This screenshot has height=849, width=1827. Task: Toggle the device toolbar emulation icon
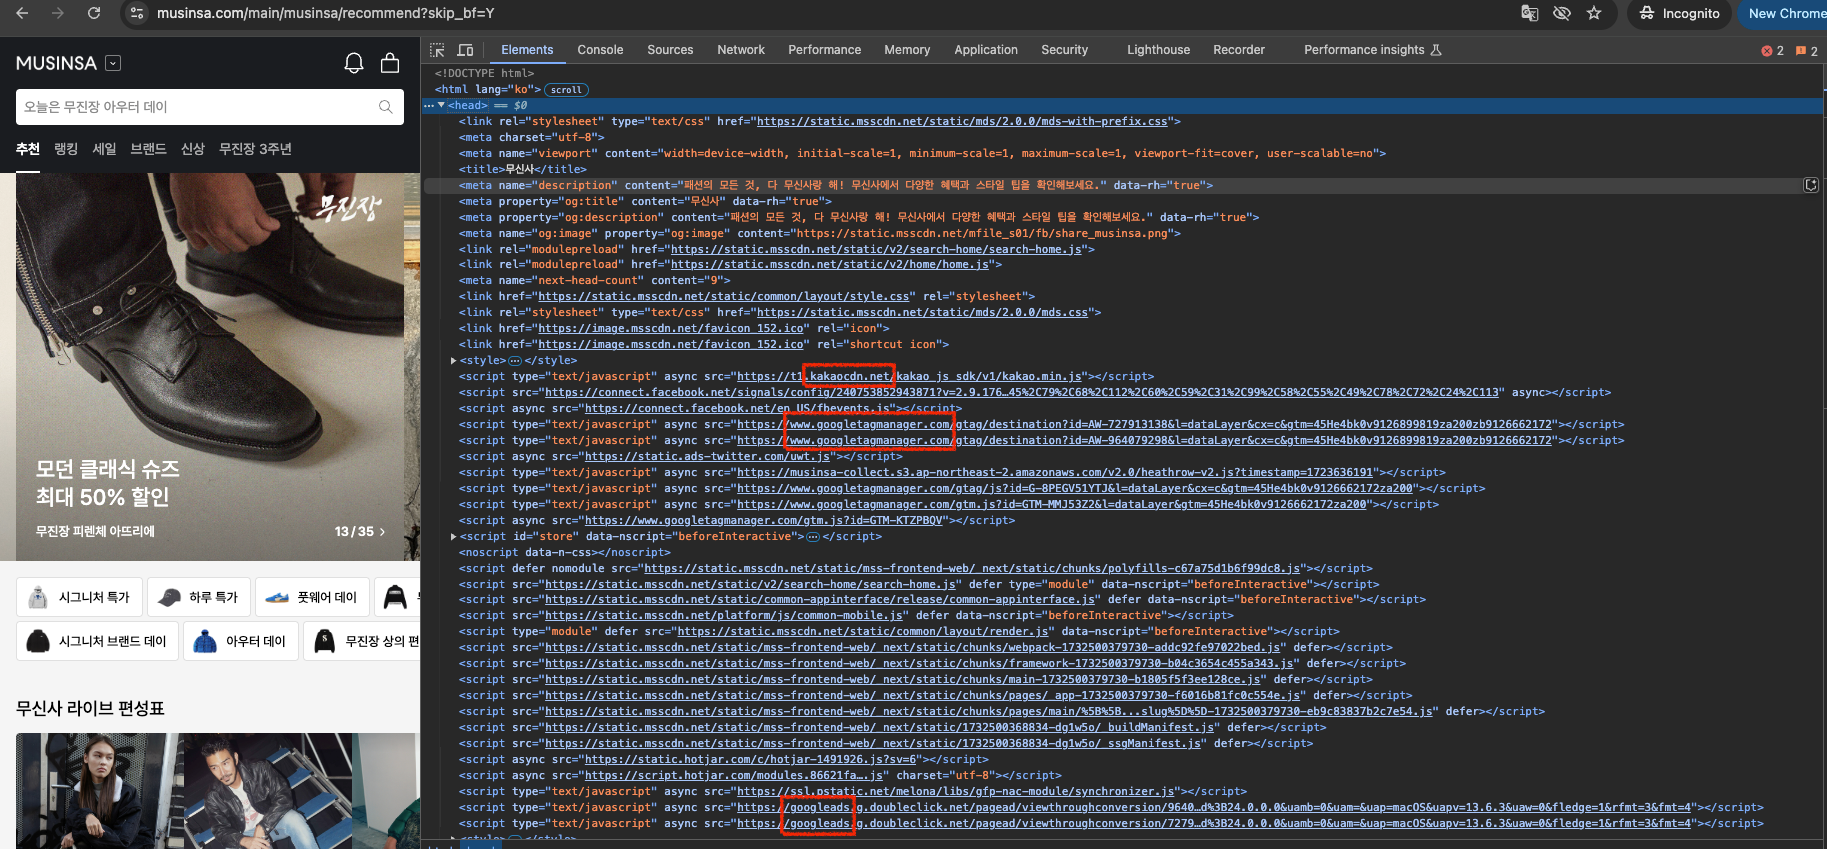(x=465, y=50)
